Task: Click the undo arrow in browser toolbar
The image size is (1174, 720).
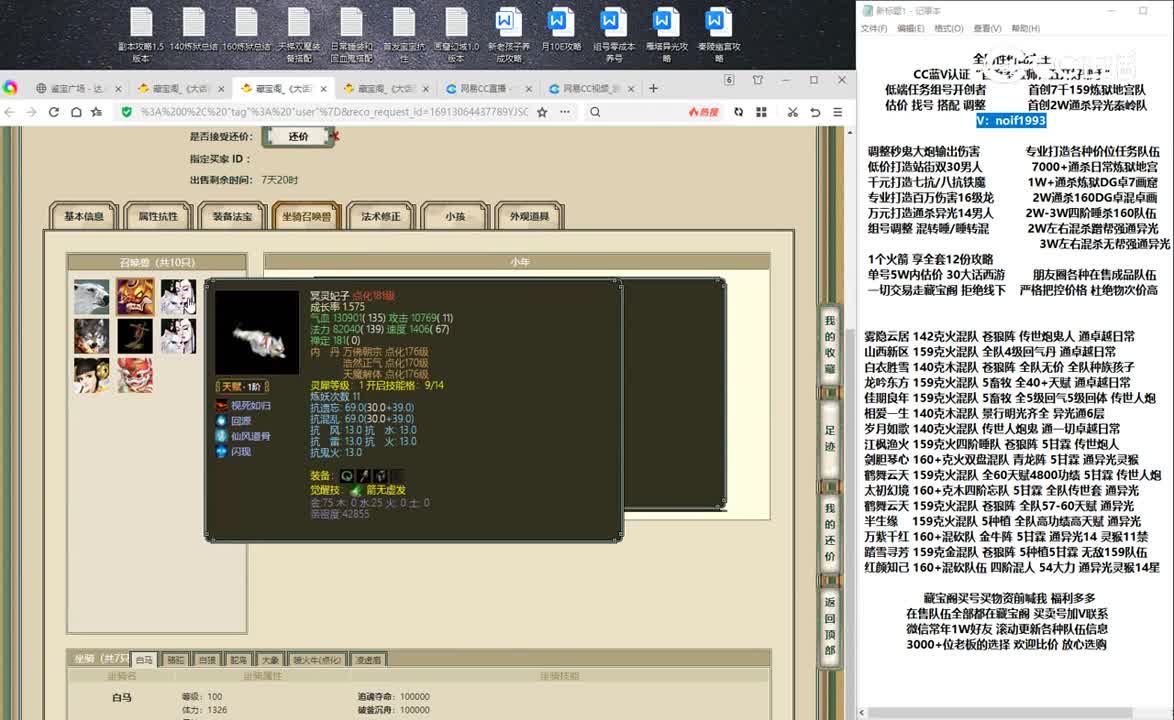Action: point(815,112)
